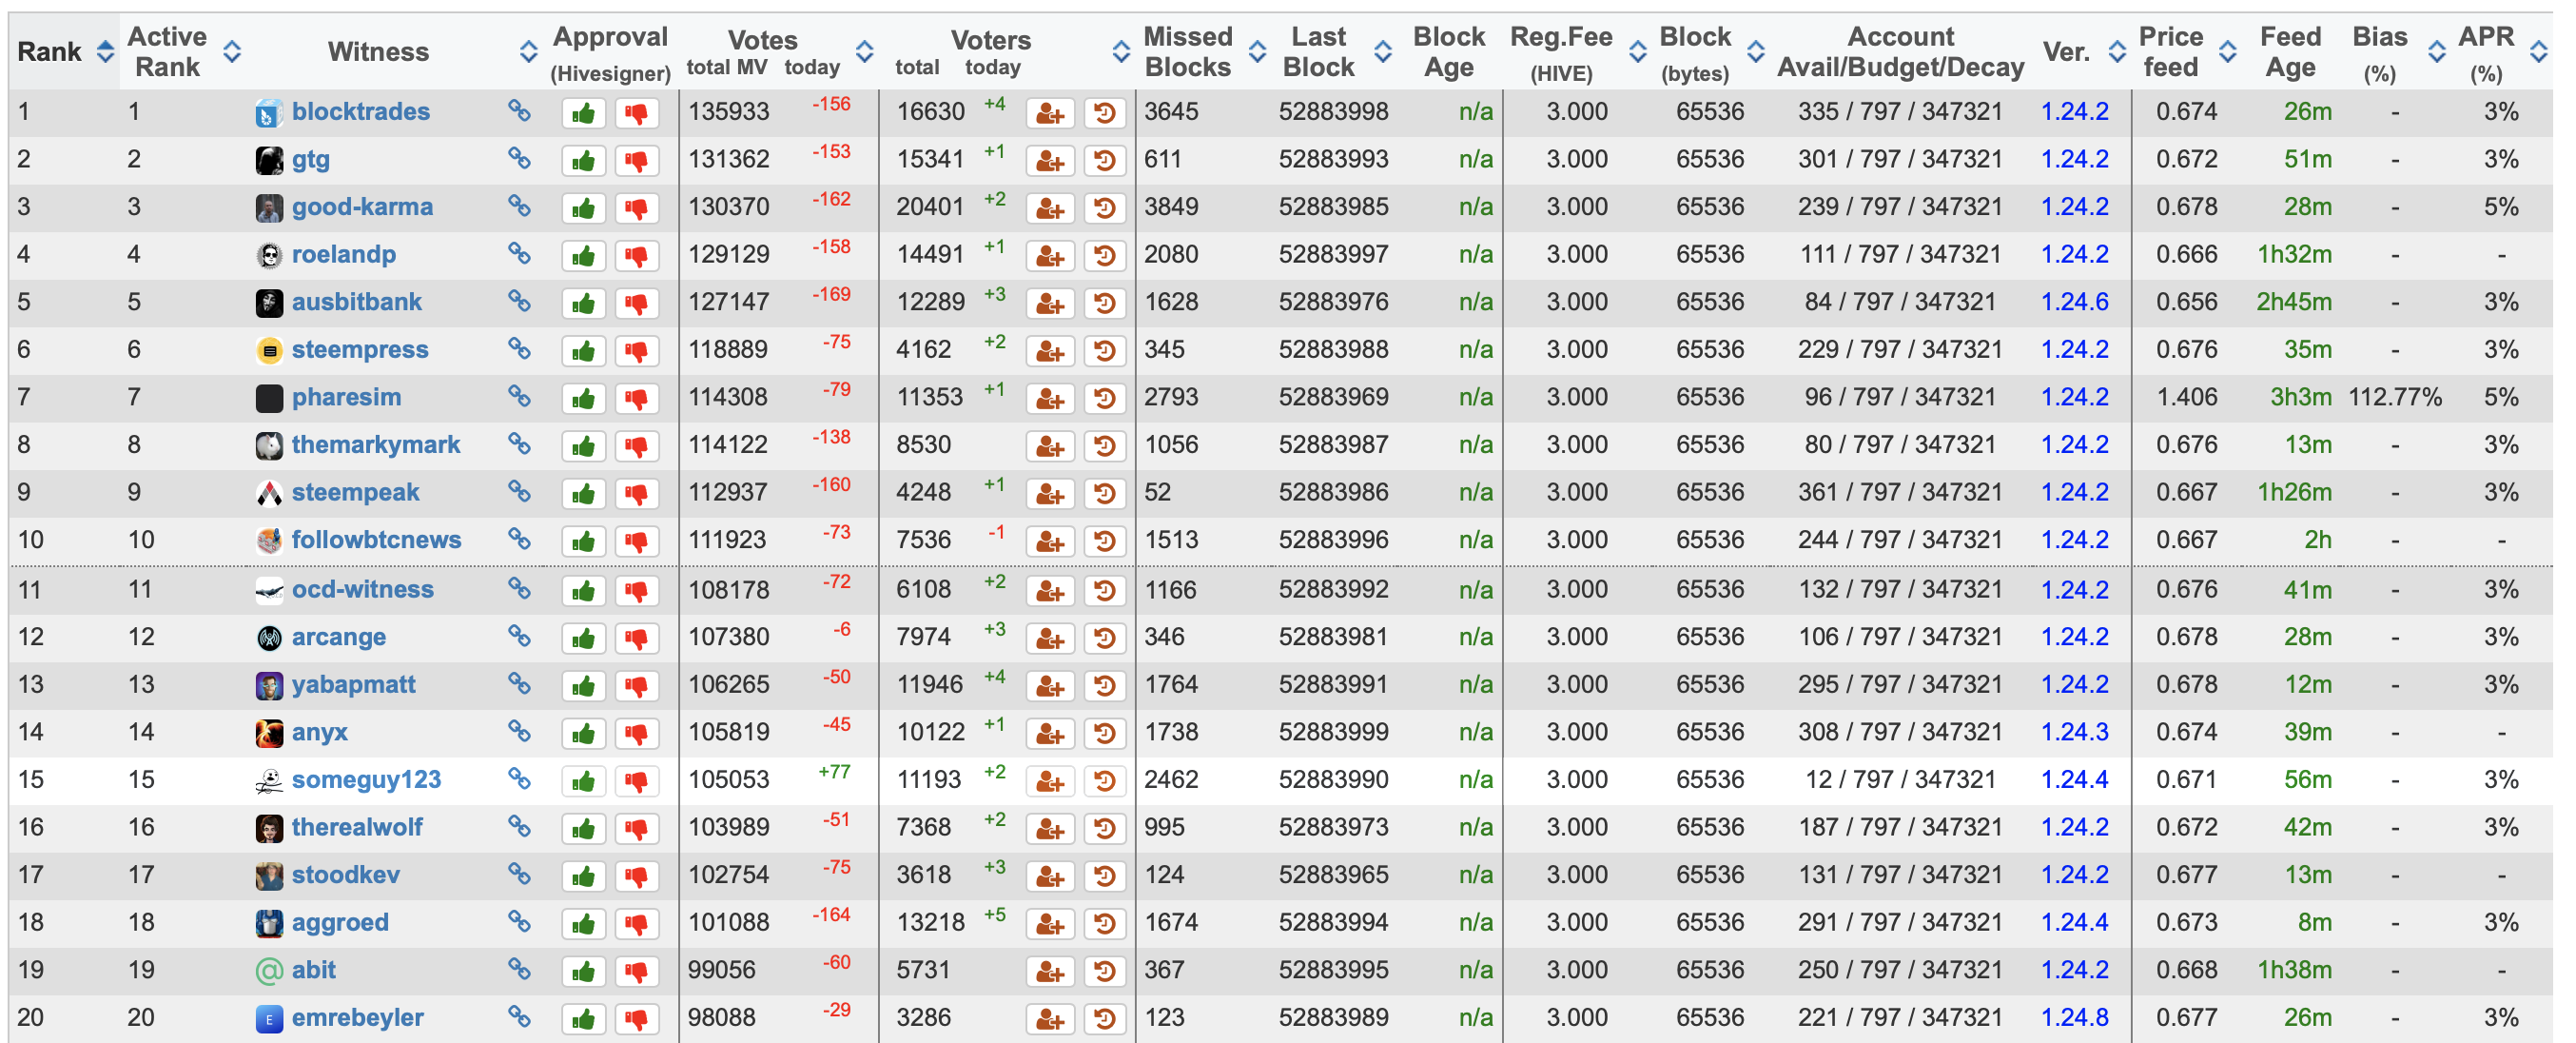This screenshot has width=2576, height=1043.
Task: Sort by Price feed arrows
Action: pos(2228,52)
